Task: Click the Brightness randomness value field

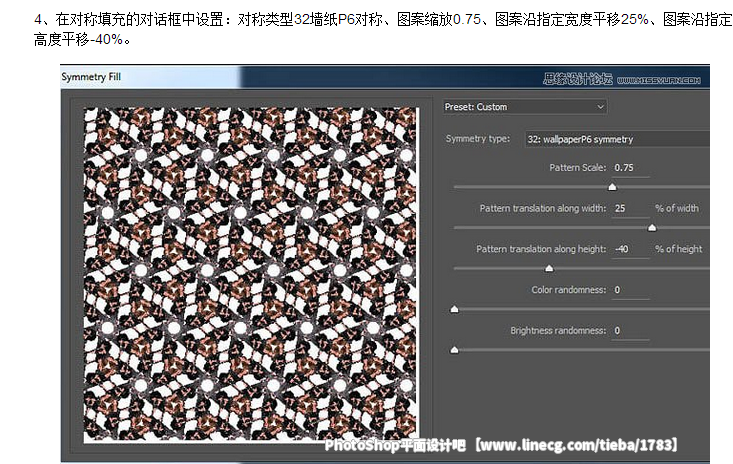Action: 631,331
